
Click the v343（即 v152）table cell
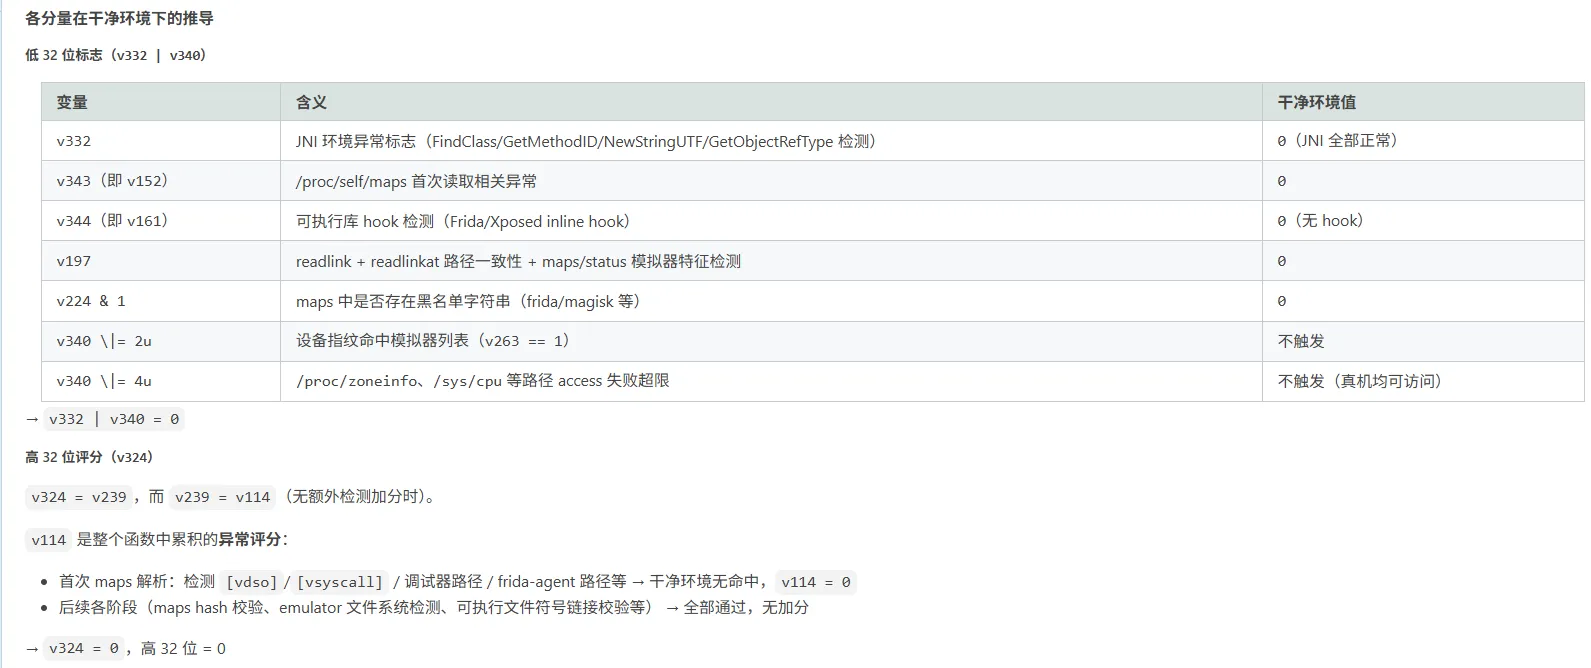click(112, 181)
